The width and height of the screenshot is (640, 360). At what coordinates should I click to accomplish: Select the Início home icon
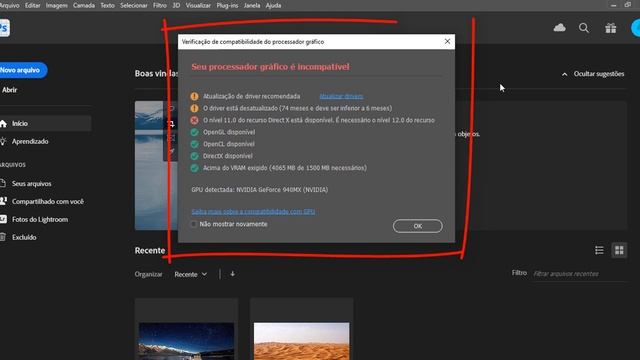[x=3, y=124]
